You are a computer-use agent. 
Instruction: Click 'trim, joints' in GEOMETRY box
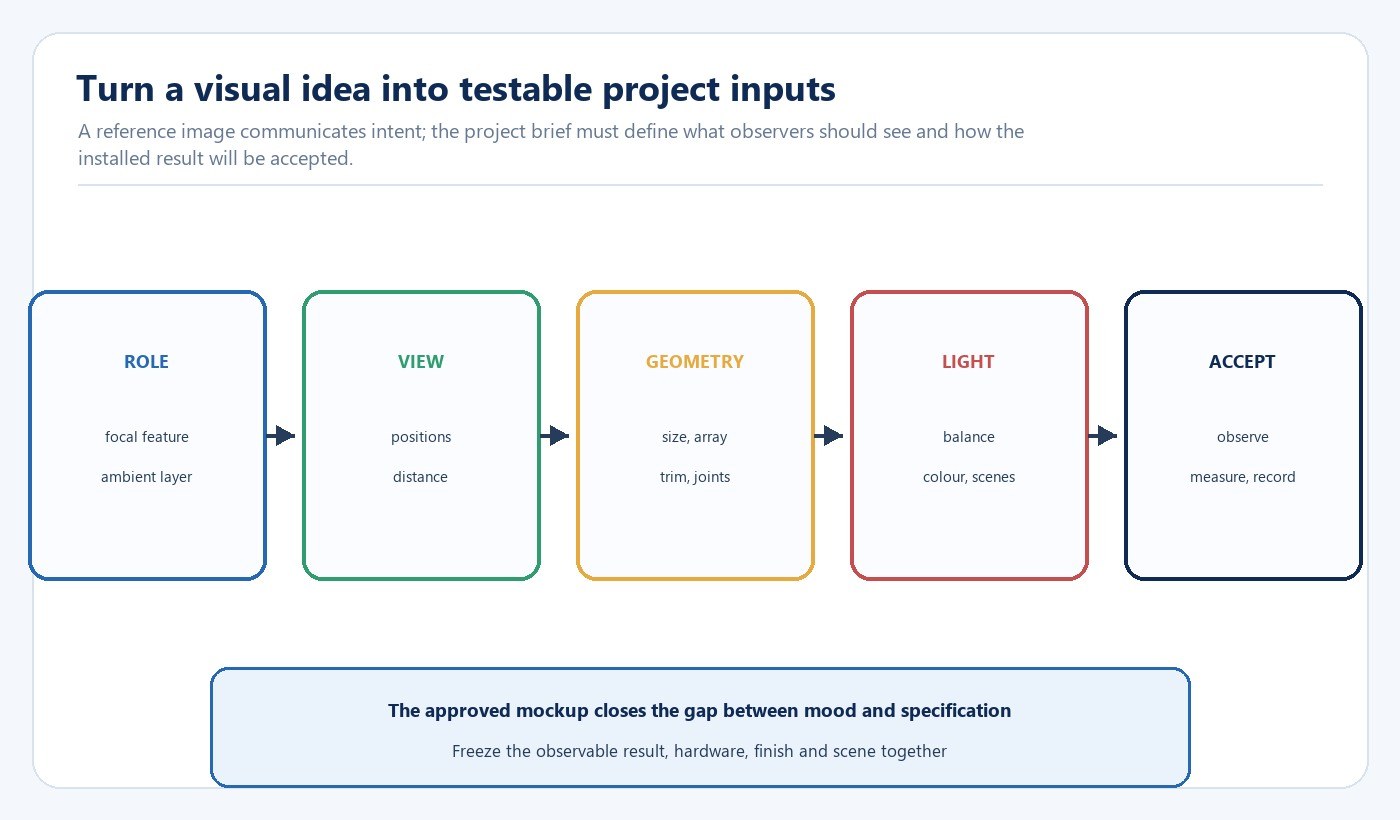[695, 477]
